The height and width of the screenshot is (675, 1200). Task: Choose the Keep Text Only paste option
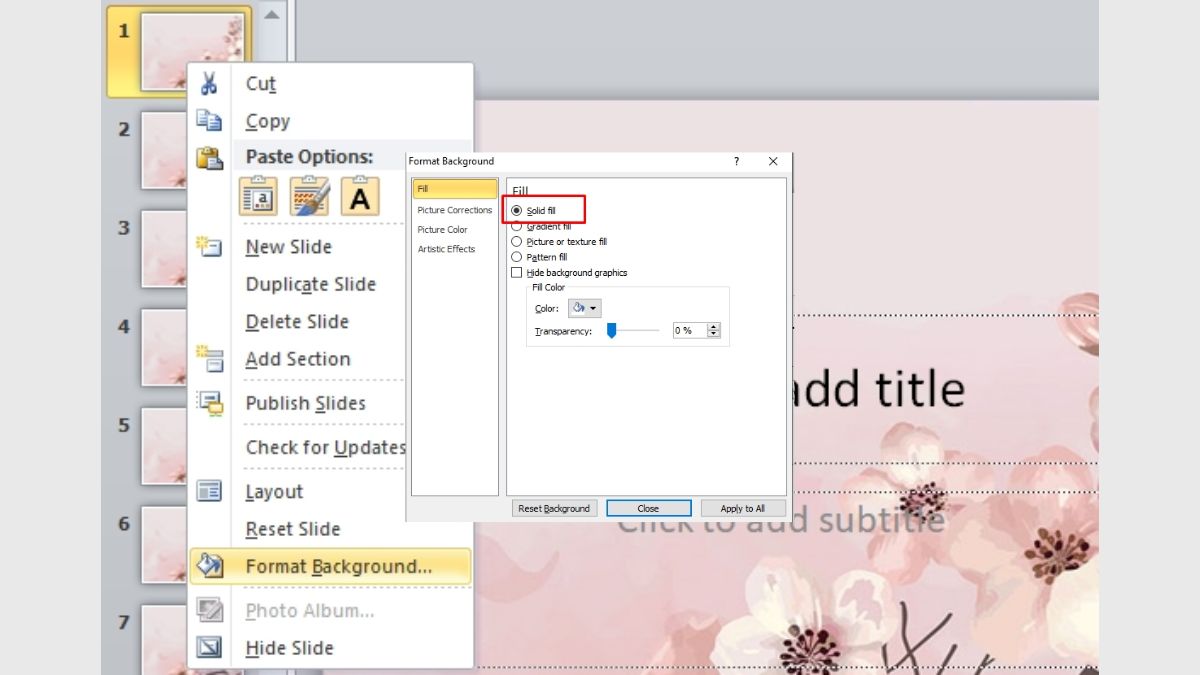[361, 196]
